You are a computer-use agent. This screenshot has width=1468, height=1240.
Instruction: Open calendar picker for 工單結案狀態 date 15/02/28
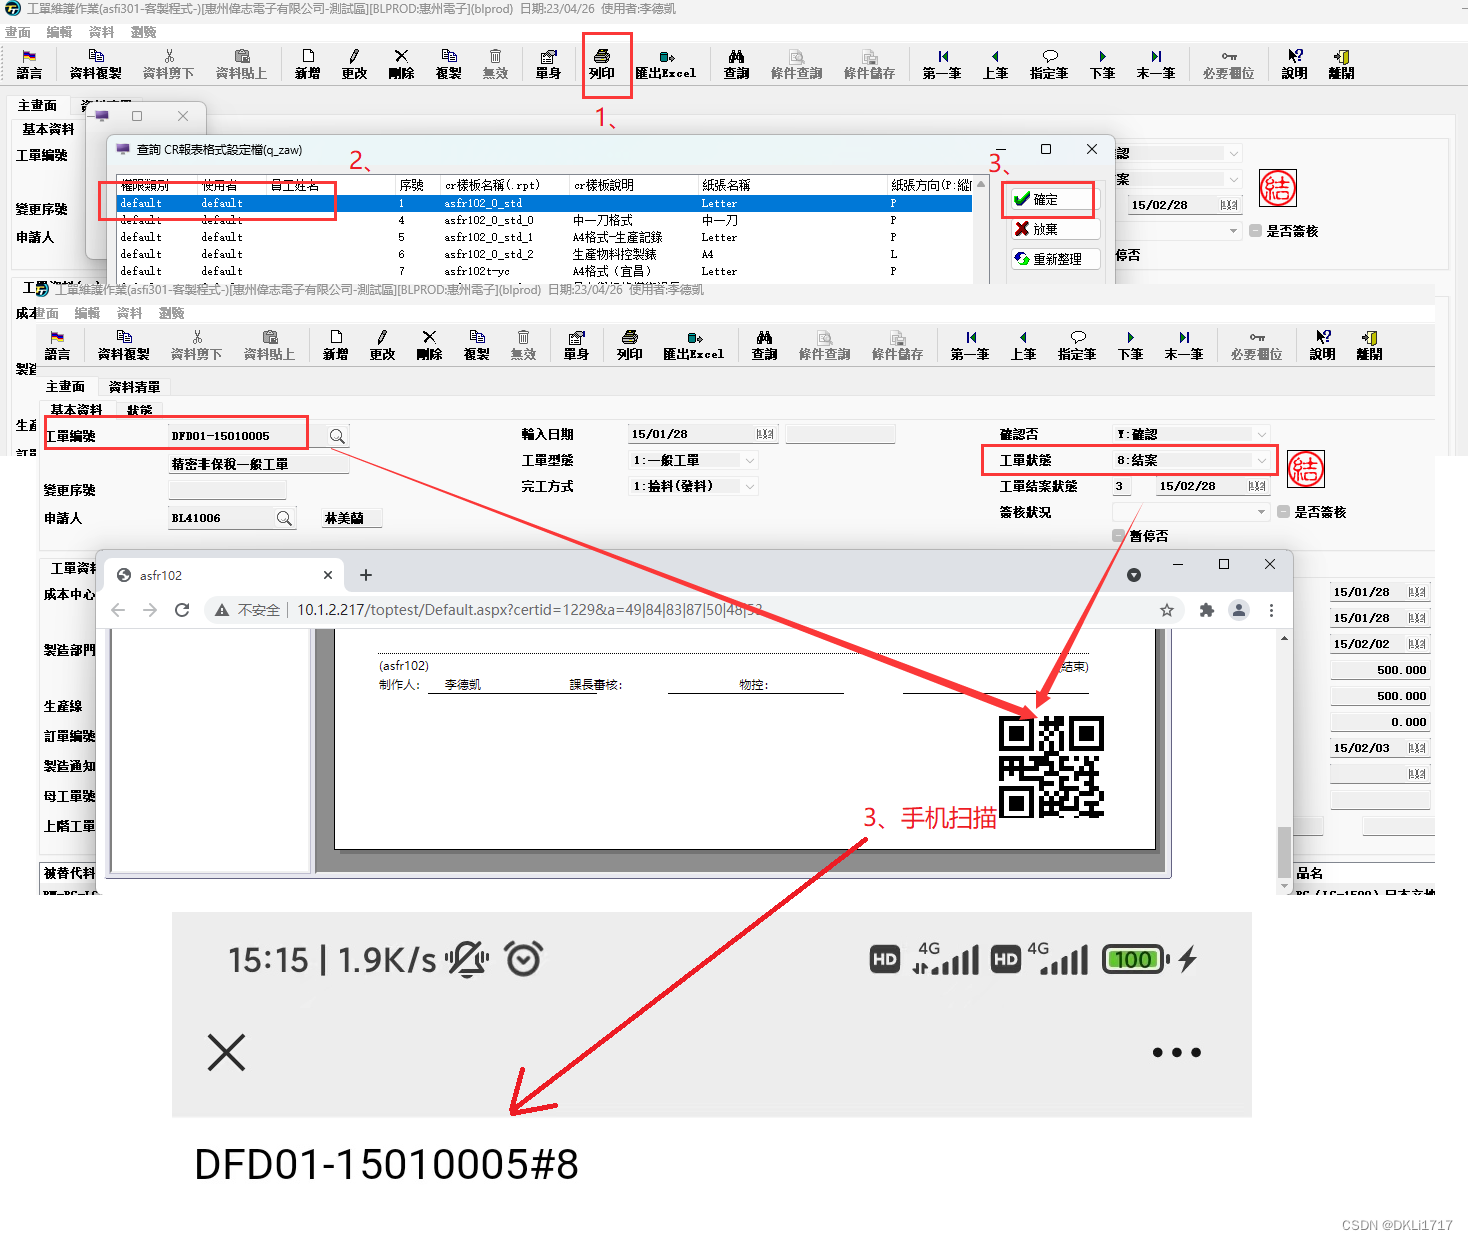[1258, 486]
